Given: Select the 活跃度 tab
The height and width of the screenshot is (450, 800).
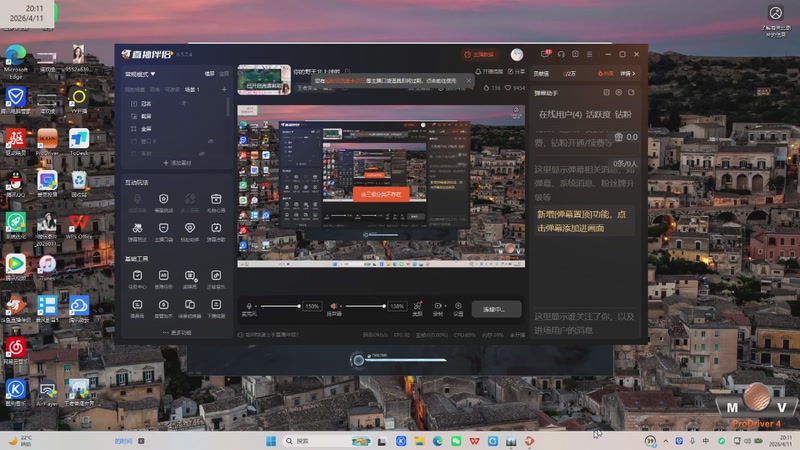Looking at the screenshot, I should (x=598, y=114).
